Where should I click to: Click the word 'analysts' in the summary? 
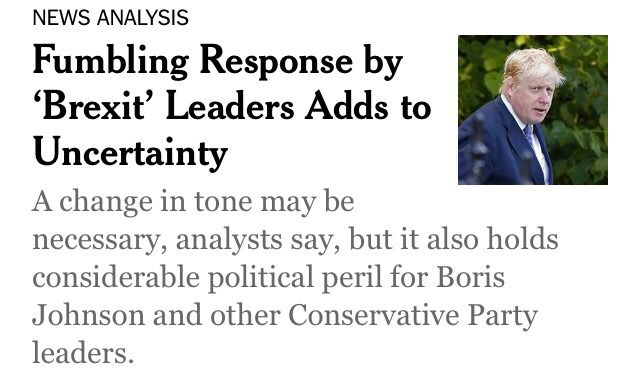229,240
